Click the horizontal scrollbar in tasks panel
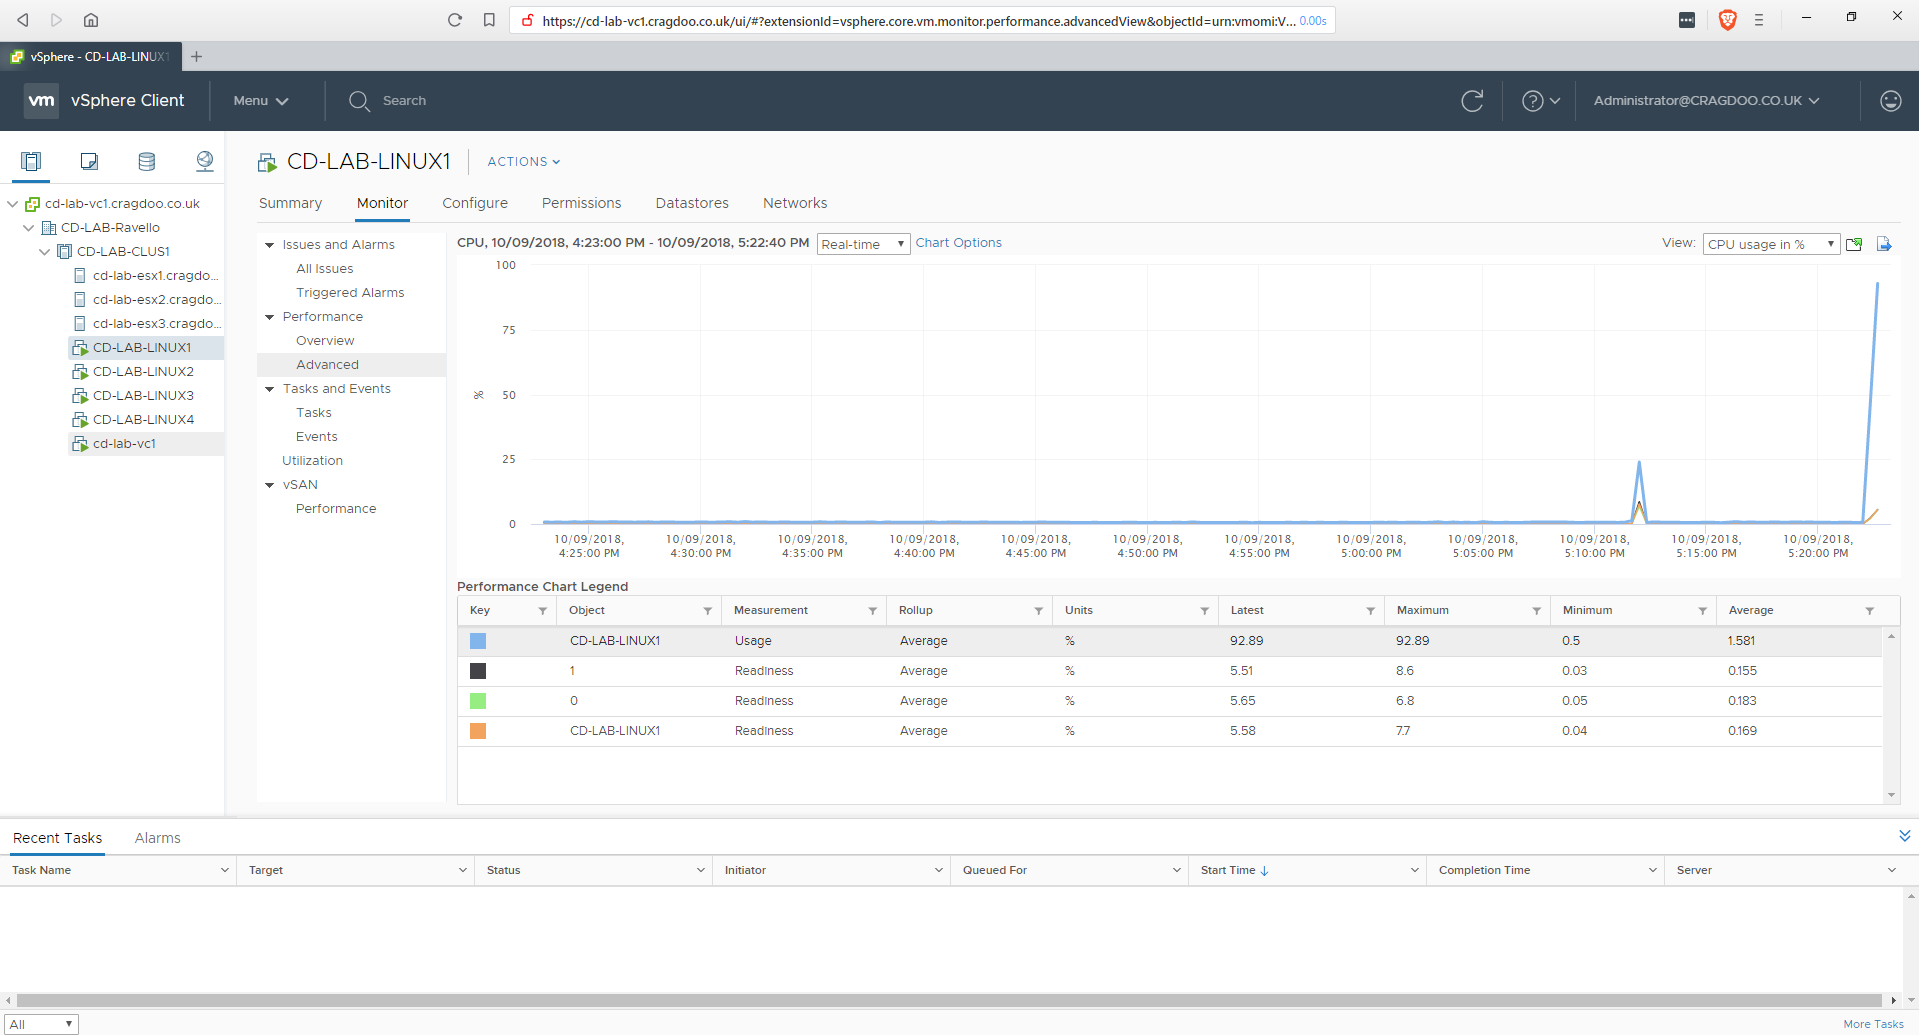This screenshot has width=1919, height=1035. pos(950,1000)
